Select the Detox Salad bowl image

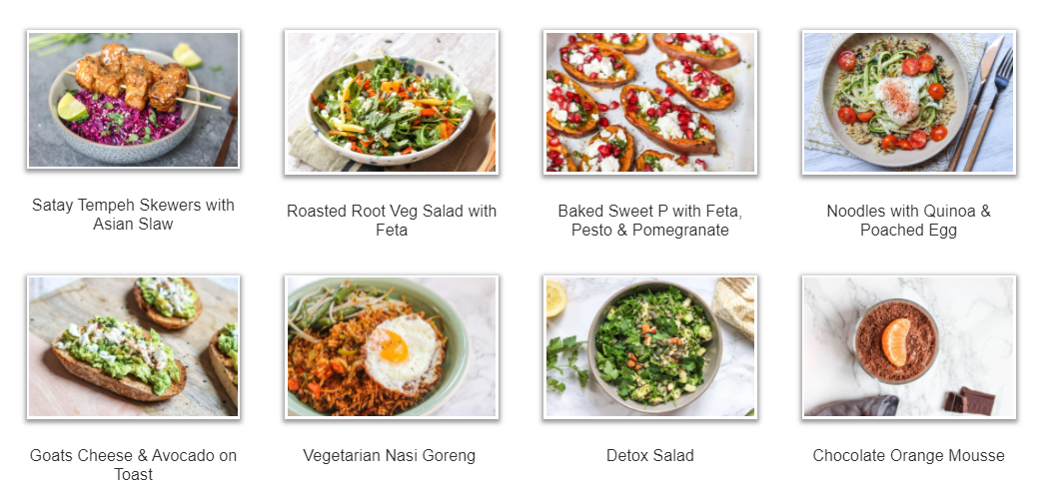tap(650, 347)
